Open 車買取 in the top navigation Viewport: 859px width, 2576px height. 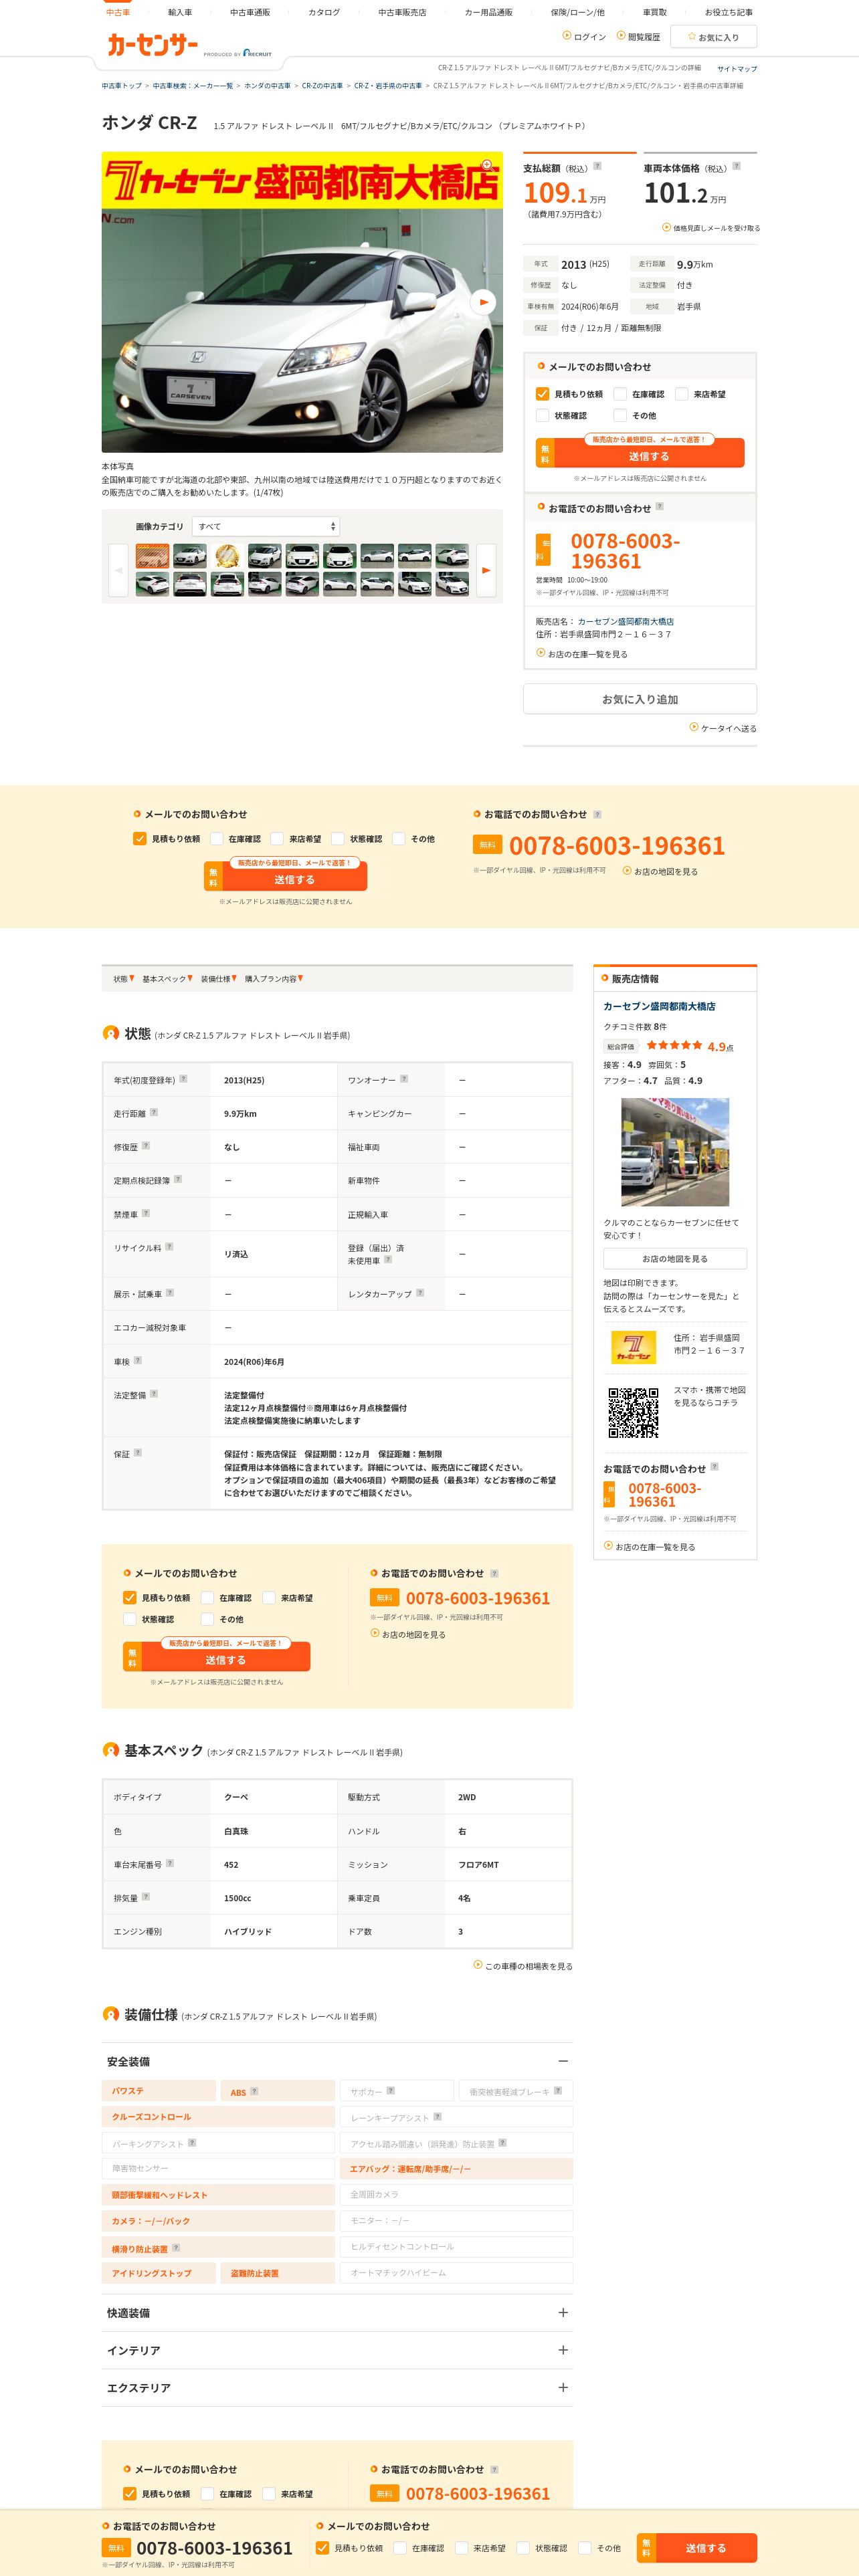(x=655, y=12)
